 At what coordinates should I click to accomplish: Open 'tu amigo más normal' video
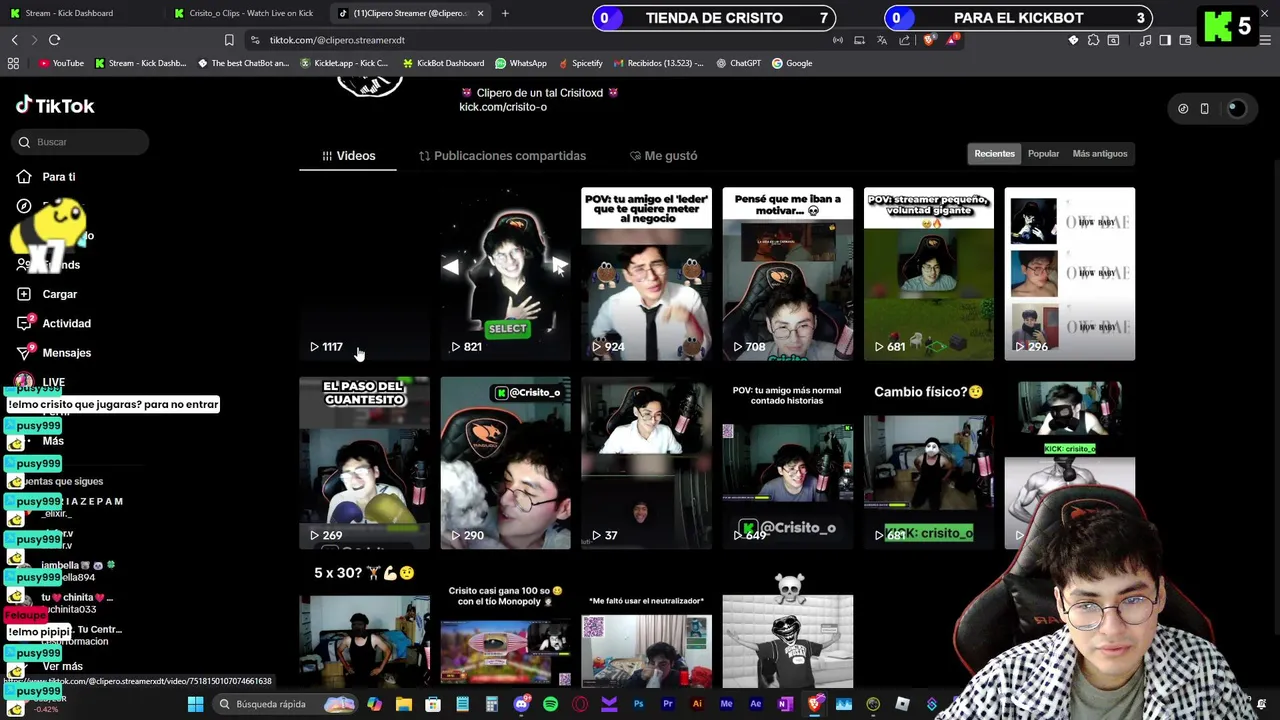coord(787,463)
